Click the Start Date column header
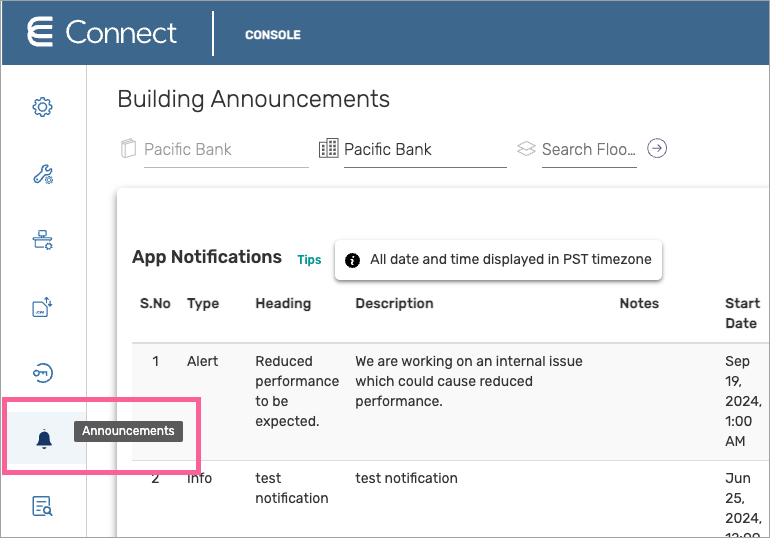 pyautogui.click(x=742, y=313)
